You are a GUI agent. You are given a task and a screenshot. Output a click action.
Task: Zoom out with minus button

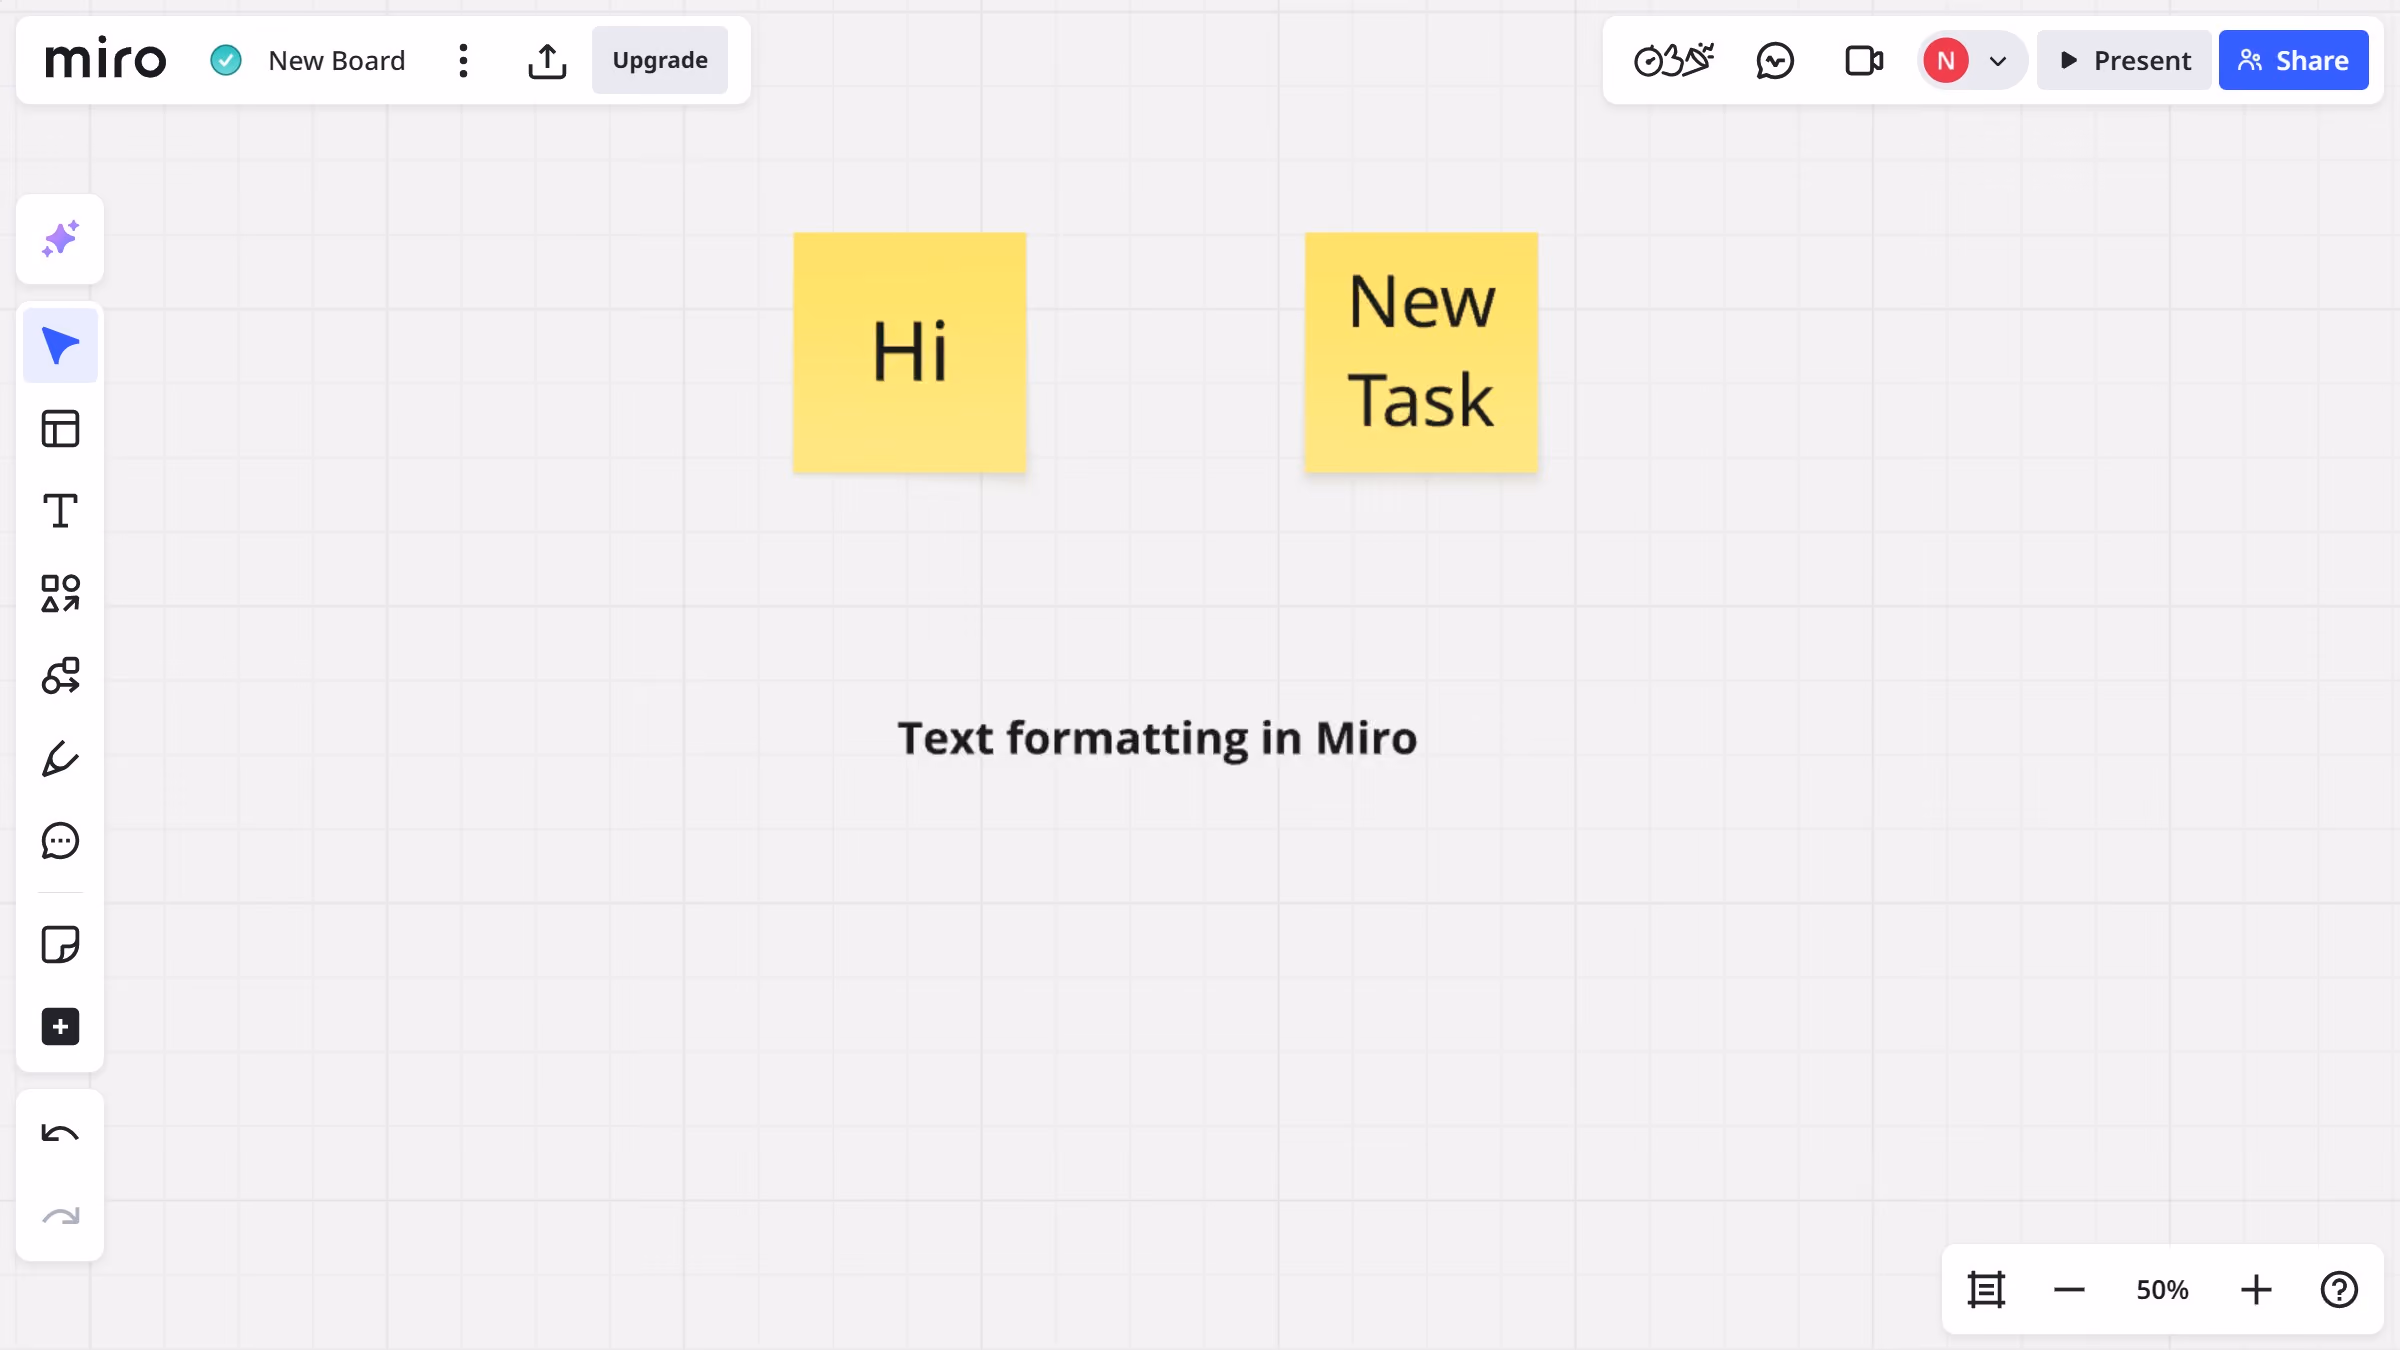coord(2069,1290)
